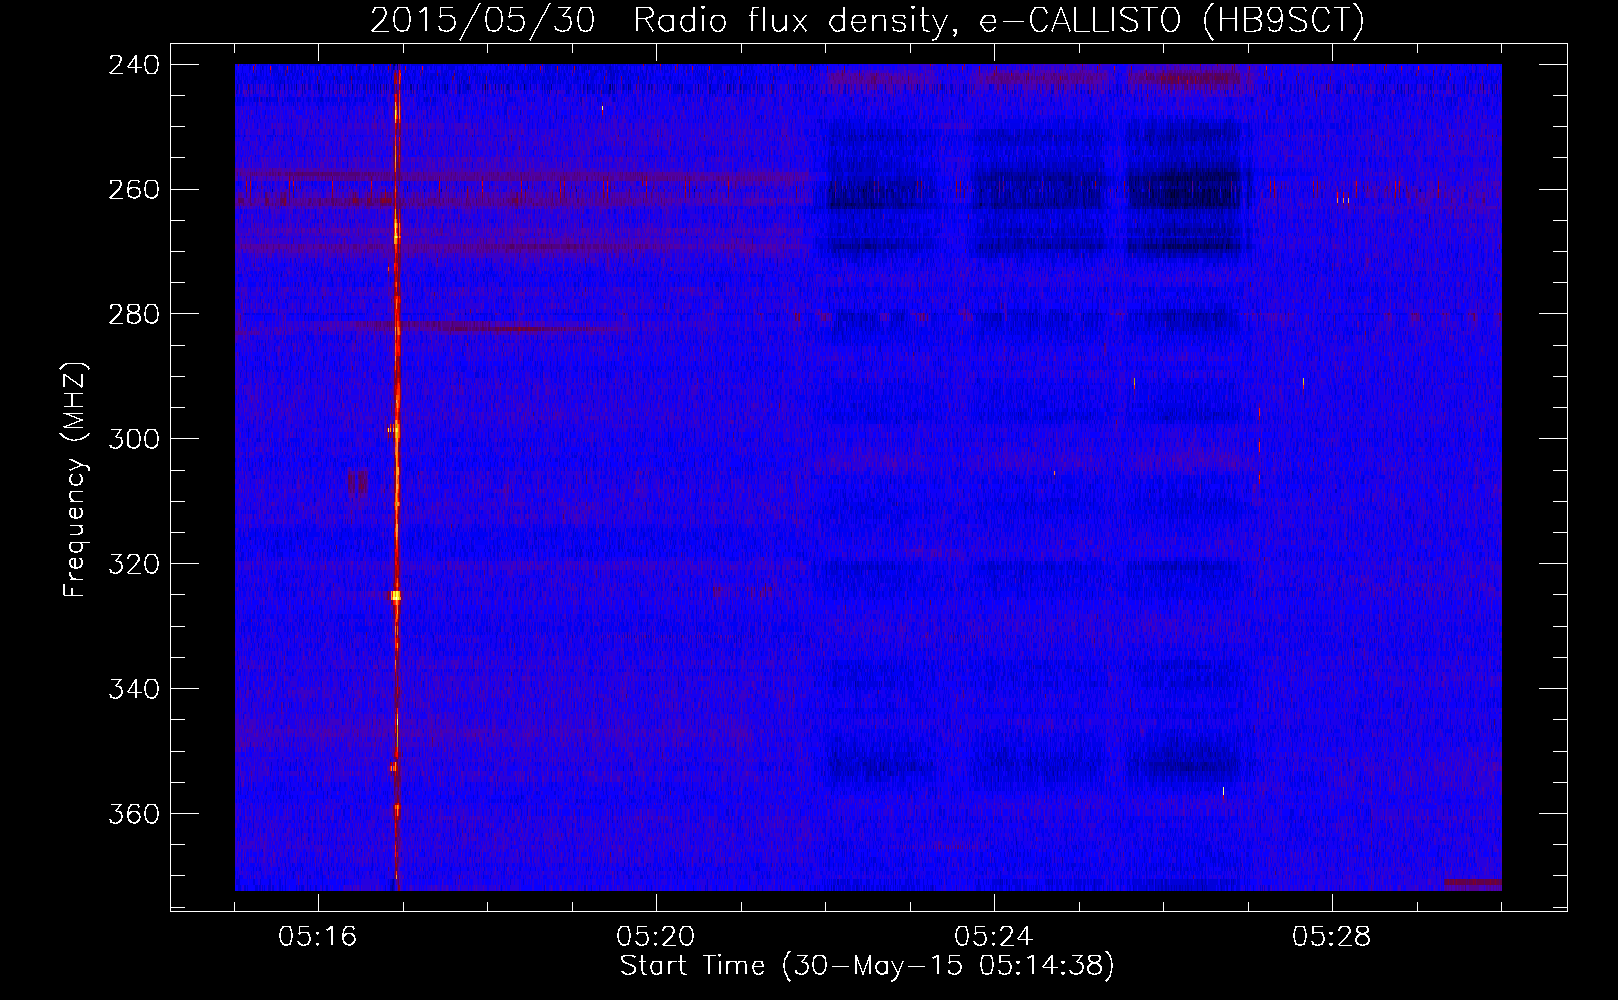
Task: Click the bright burst spot near 300 MHz
Action: tap(394, 430)
